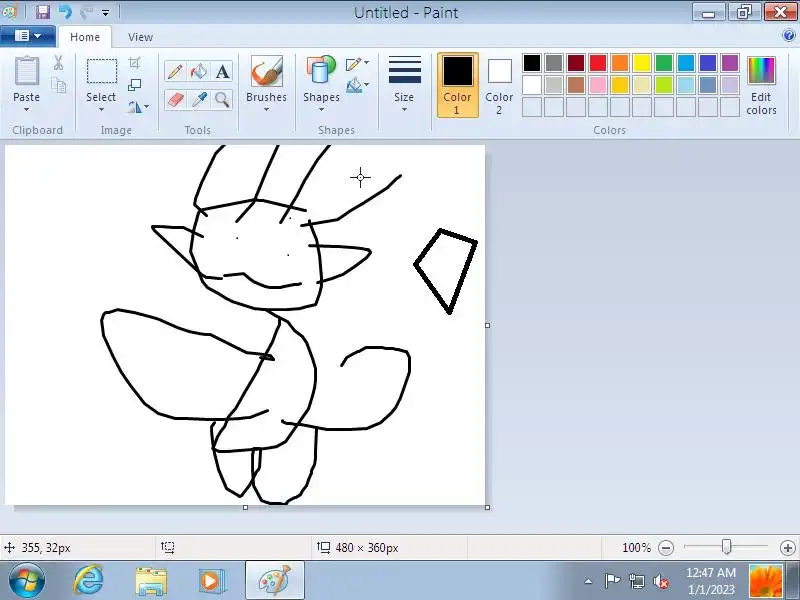Expand the Paste dropdown arrow
800x600 pixels.
(27, 109)
